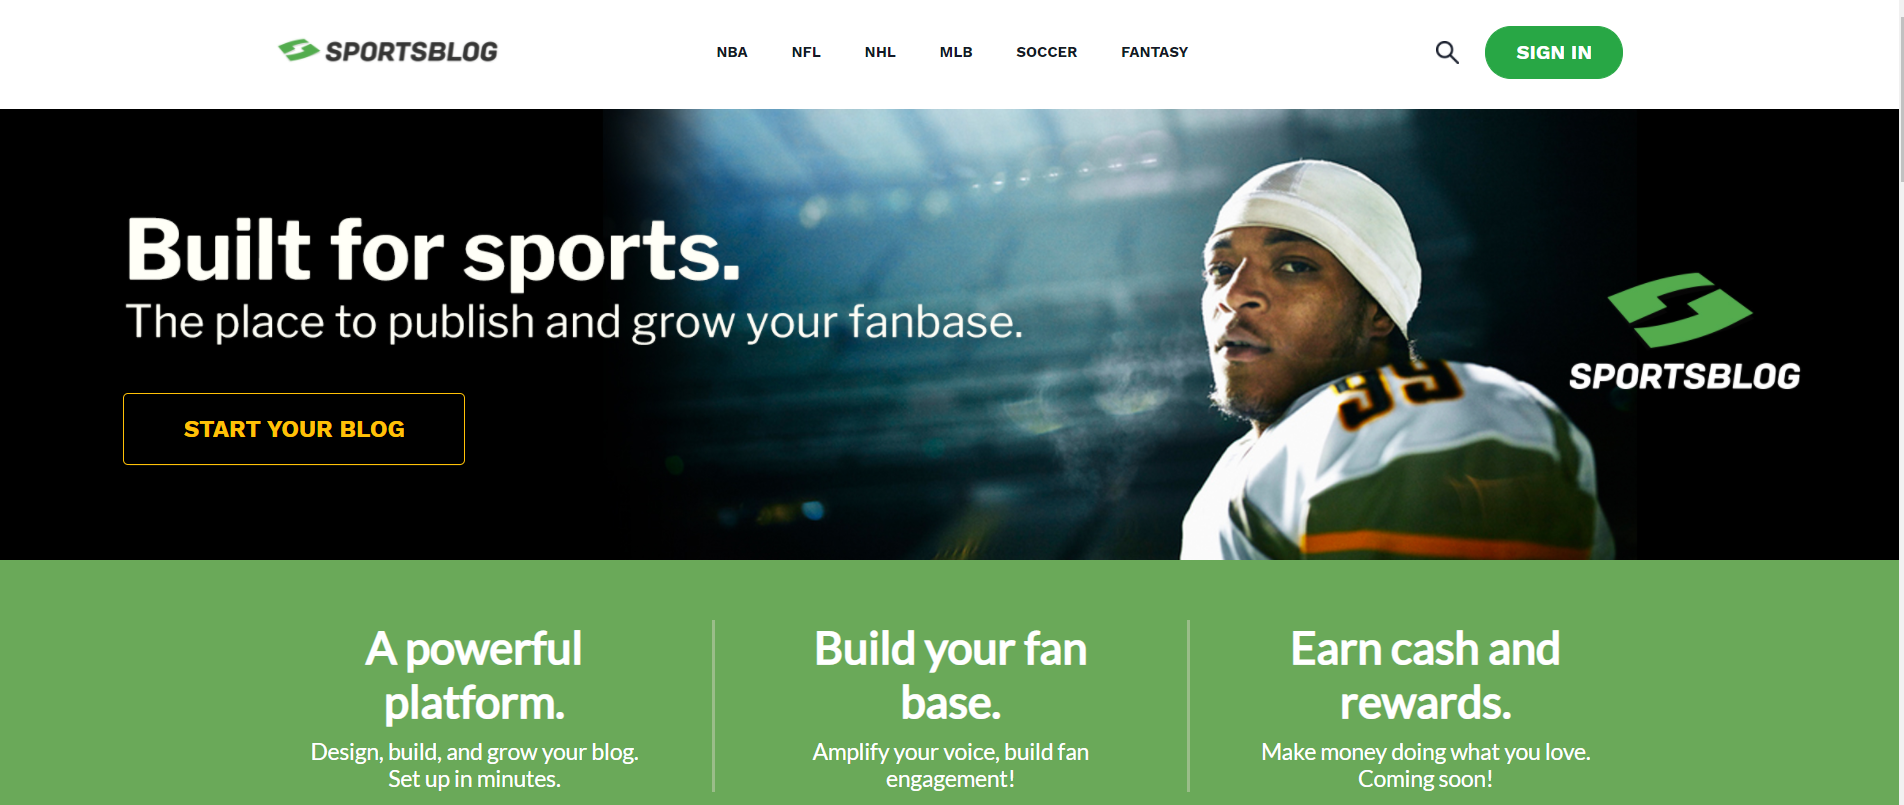Open the FANTASY menu link
The image size is (1904, 805).
tap(1154, 52)
